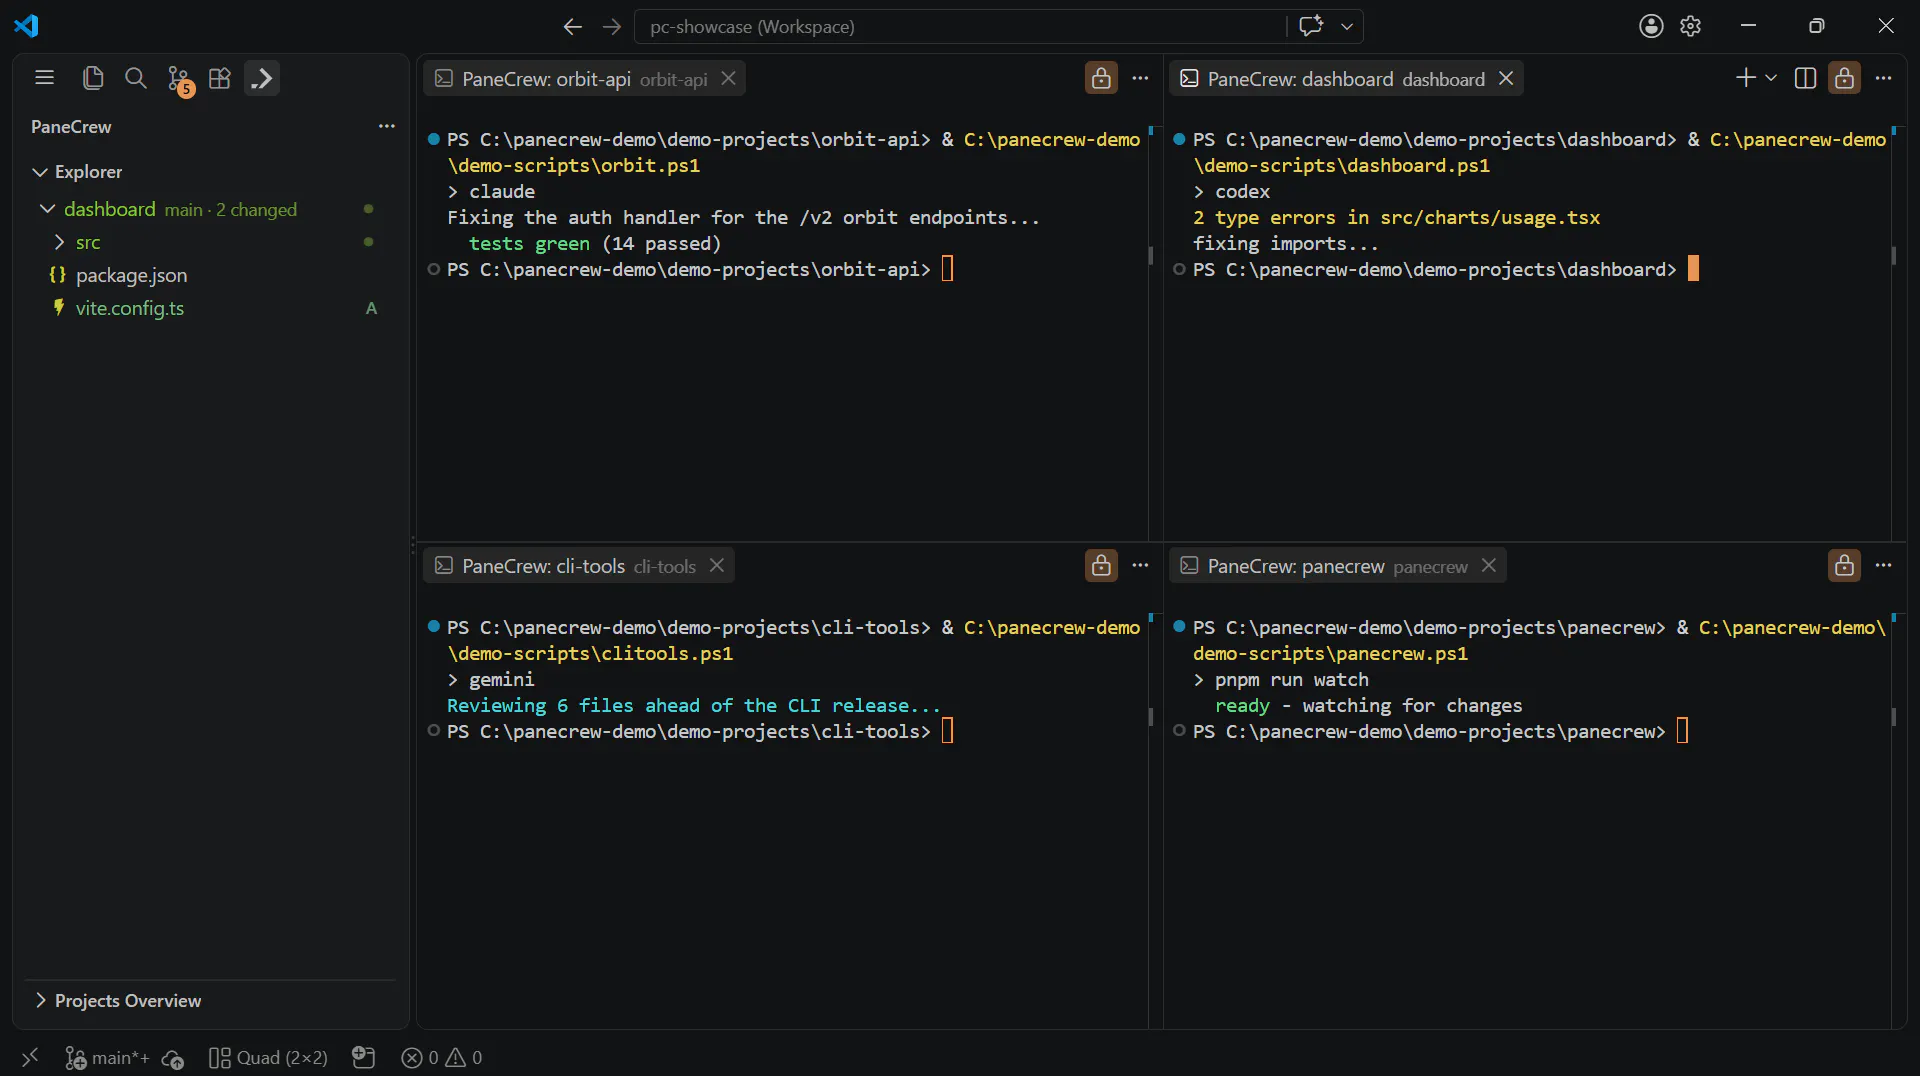
Task: Select the PaneCrew: dashboard tab
Action: 1346,79
